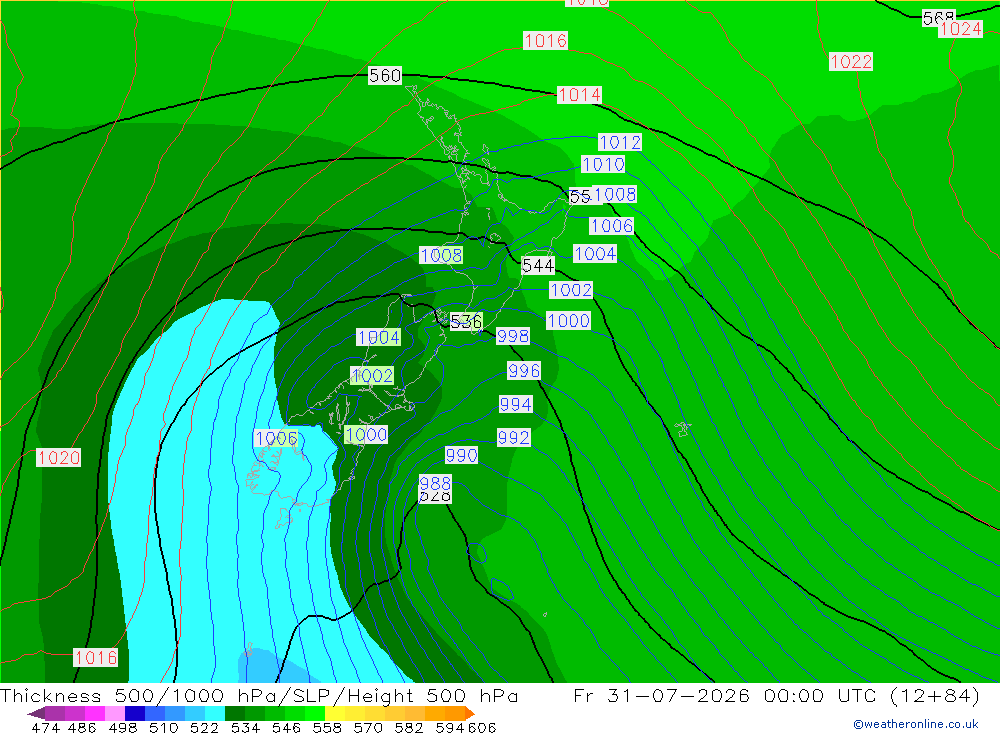The image size is (1000, 733).
Task: Click the legend value 474
Action: [x=45, y=727]
